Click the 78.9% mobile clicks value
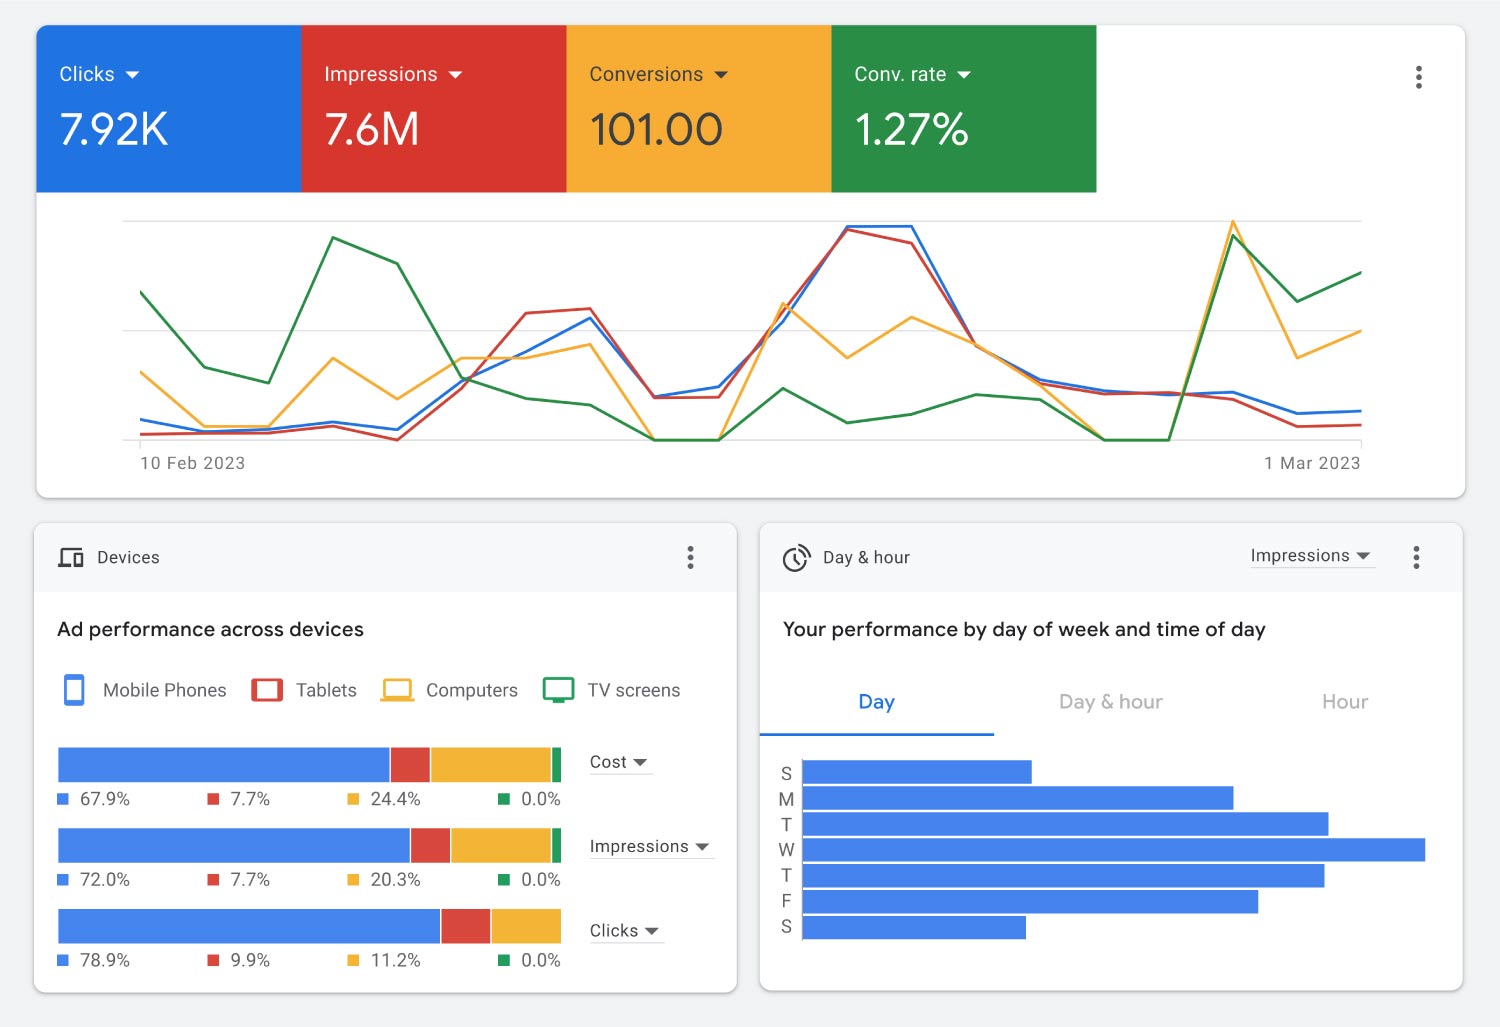 105,960
